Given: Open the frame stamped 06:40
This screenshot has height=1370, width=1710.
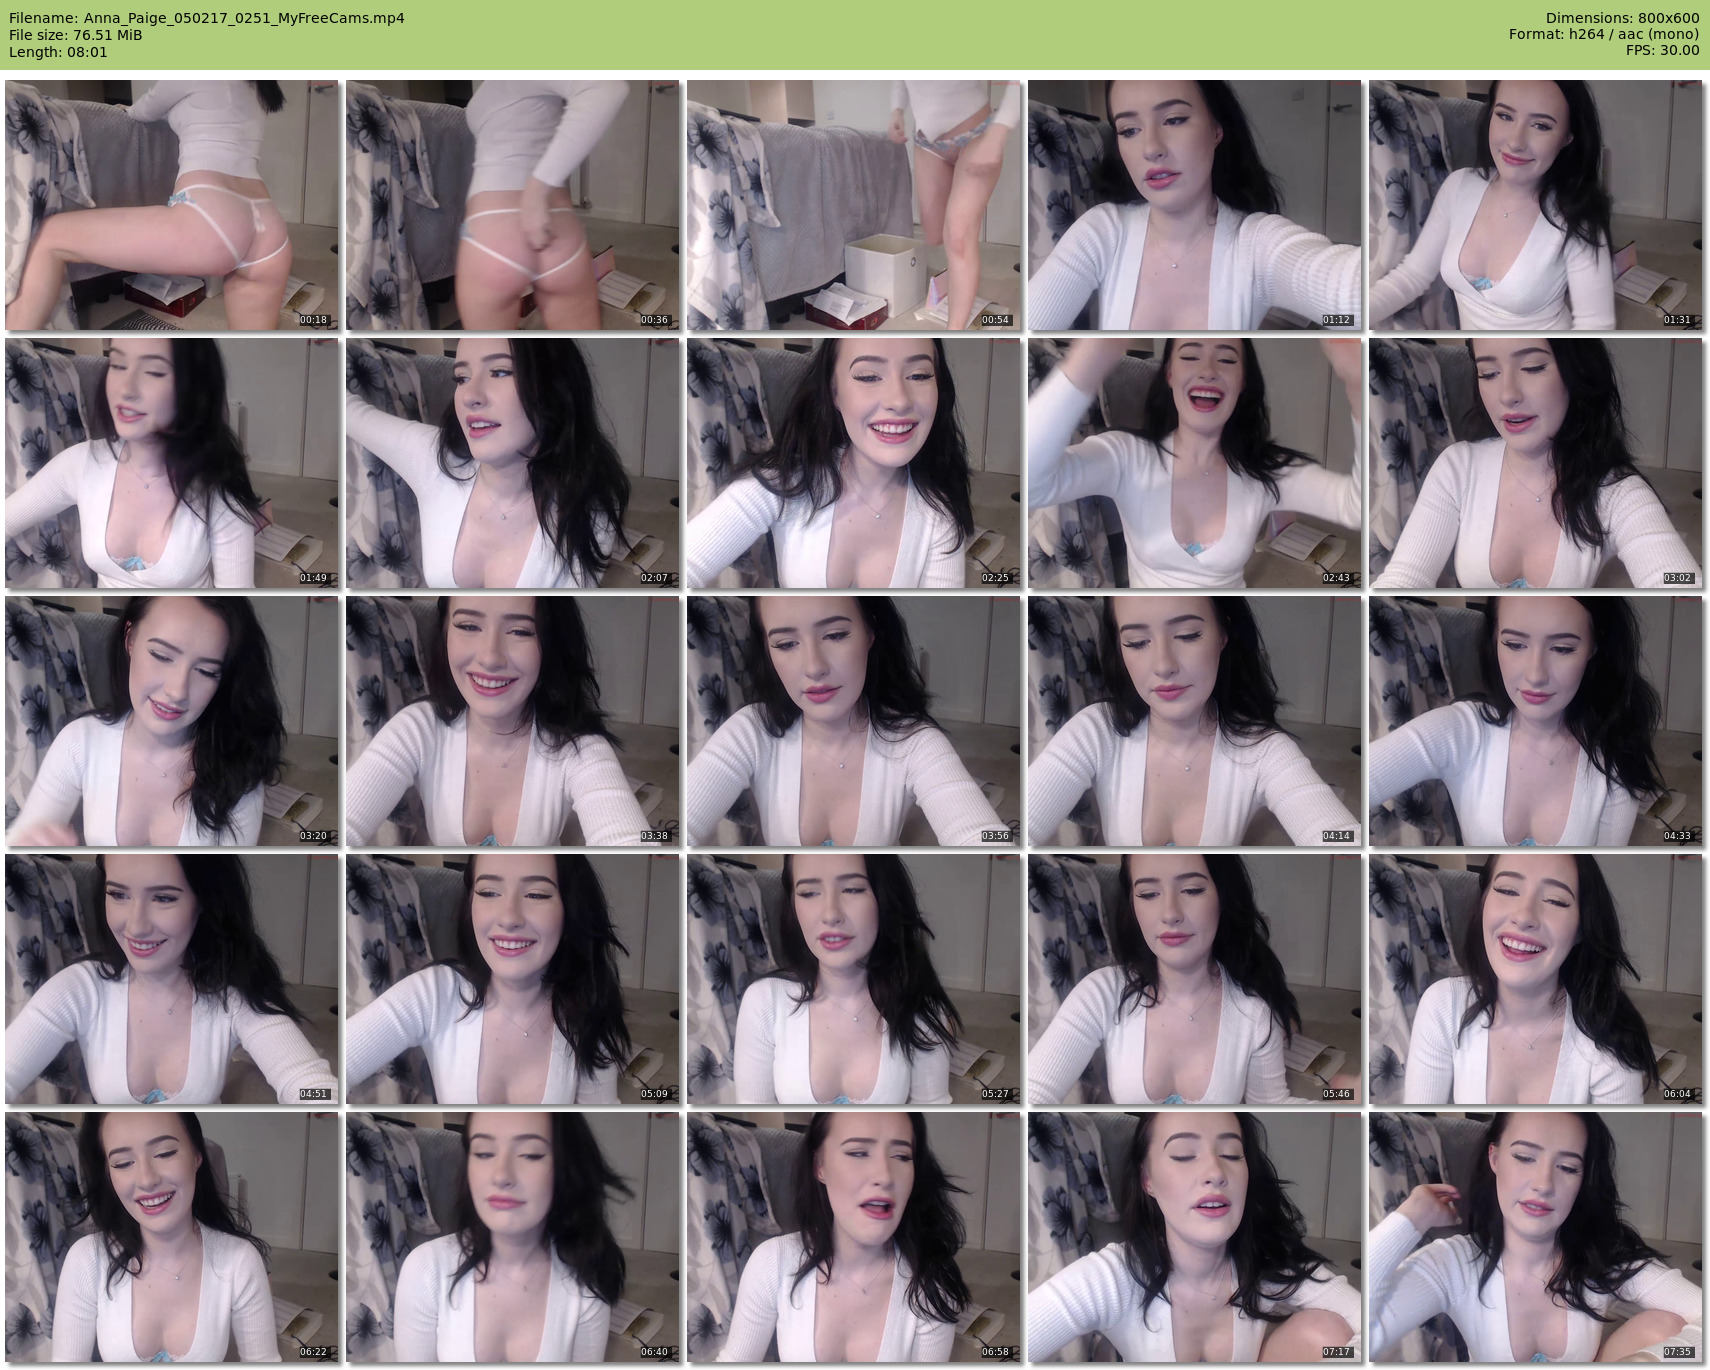Looking at the screenshot, I should point(513,1237).
